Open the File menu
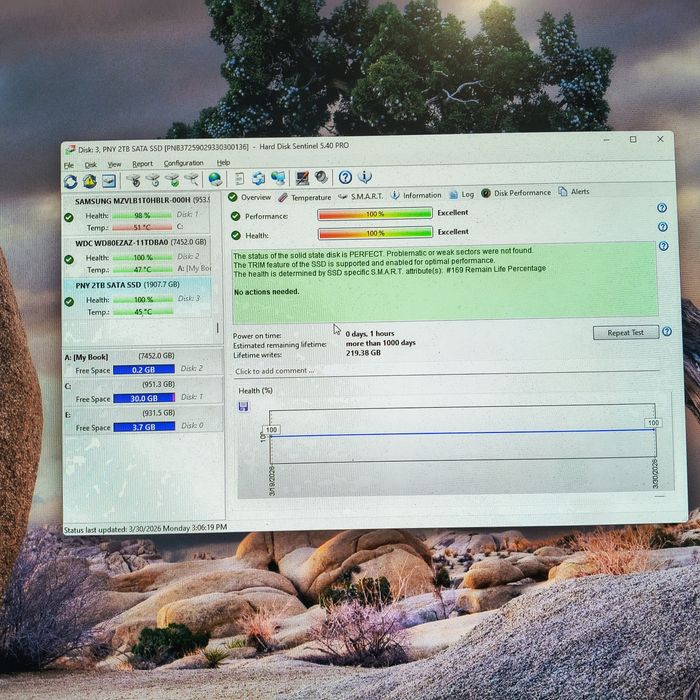Image resolution: width=700 pixels, height=700 pixels. point(69,166)
